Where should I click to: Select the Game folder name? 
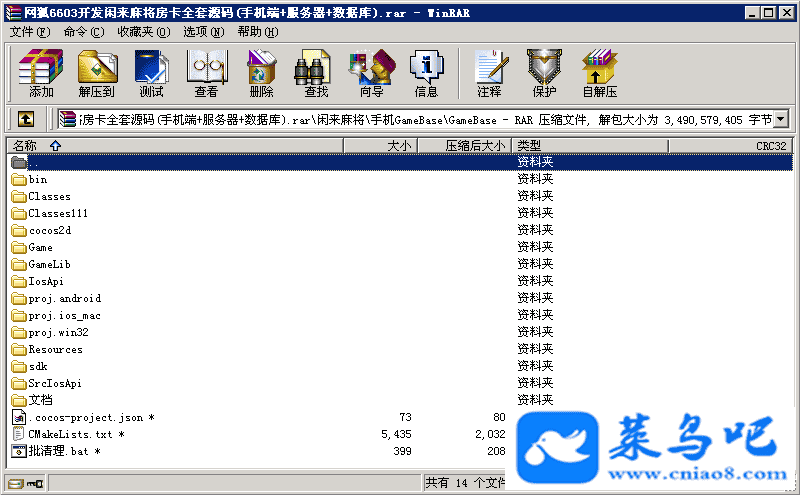40,248
